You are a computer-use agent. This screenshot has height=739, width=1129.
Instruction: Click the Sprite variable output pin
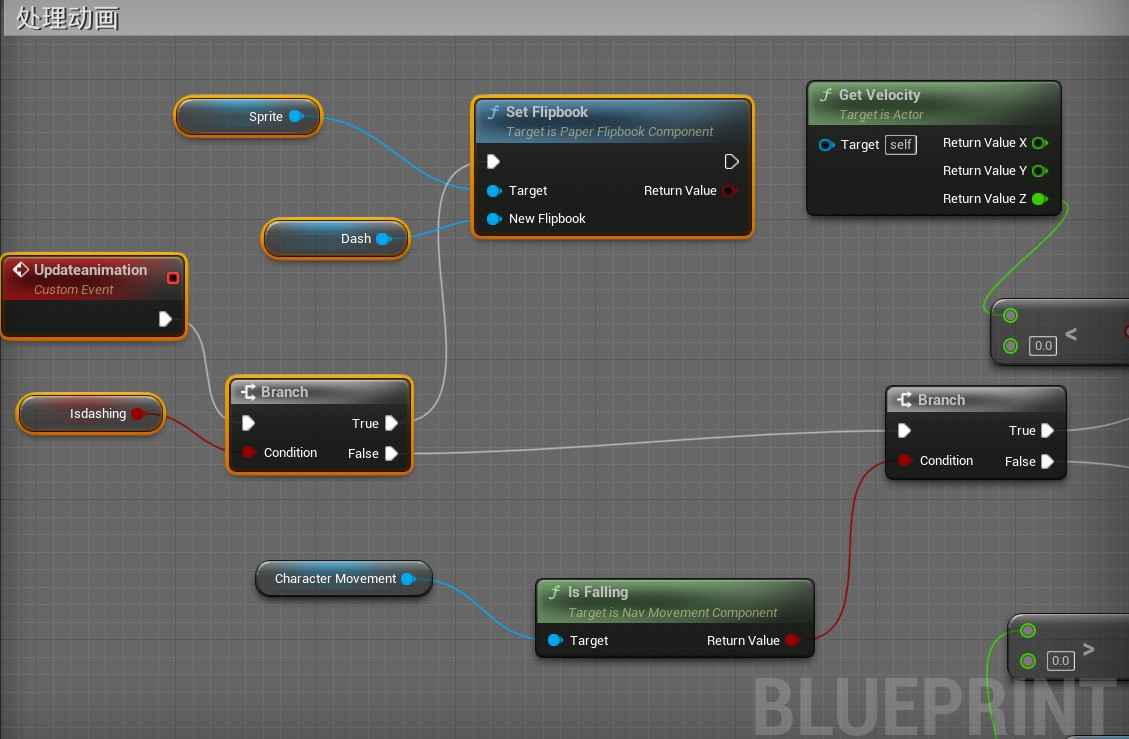pyautogui.click(x=296, y=116)
